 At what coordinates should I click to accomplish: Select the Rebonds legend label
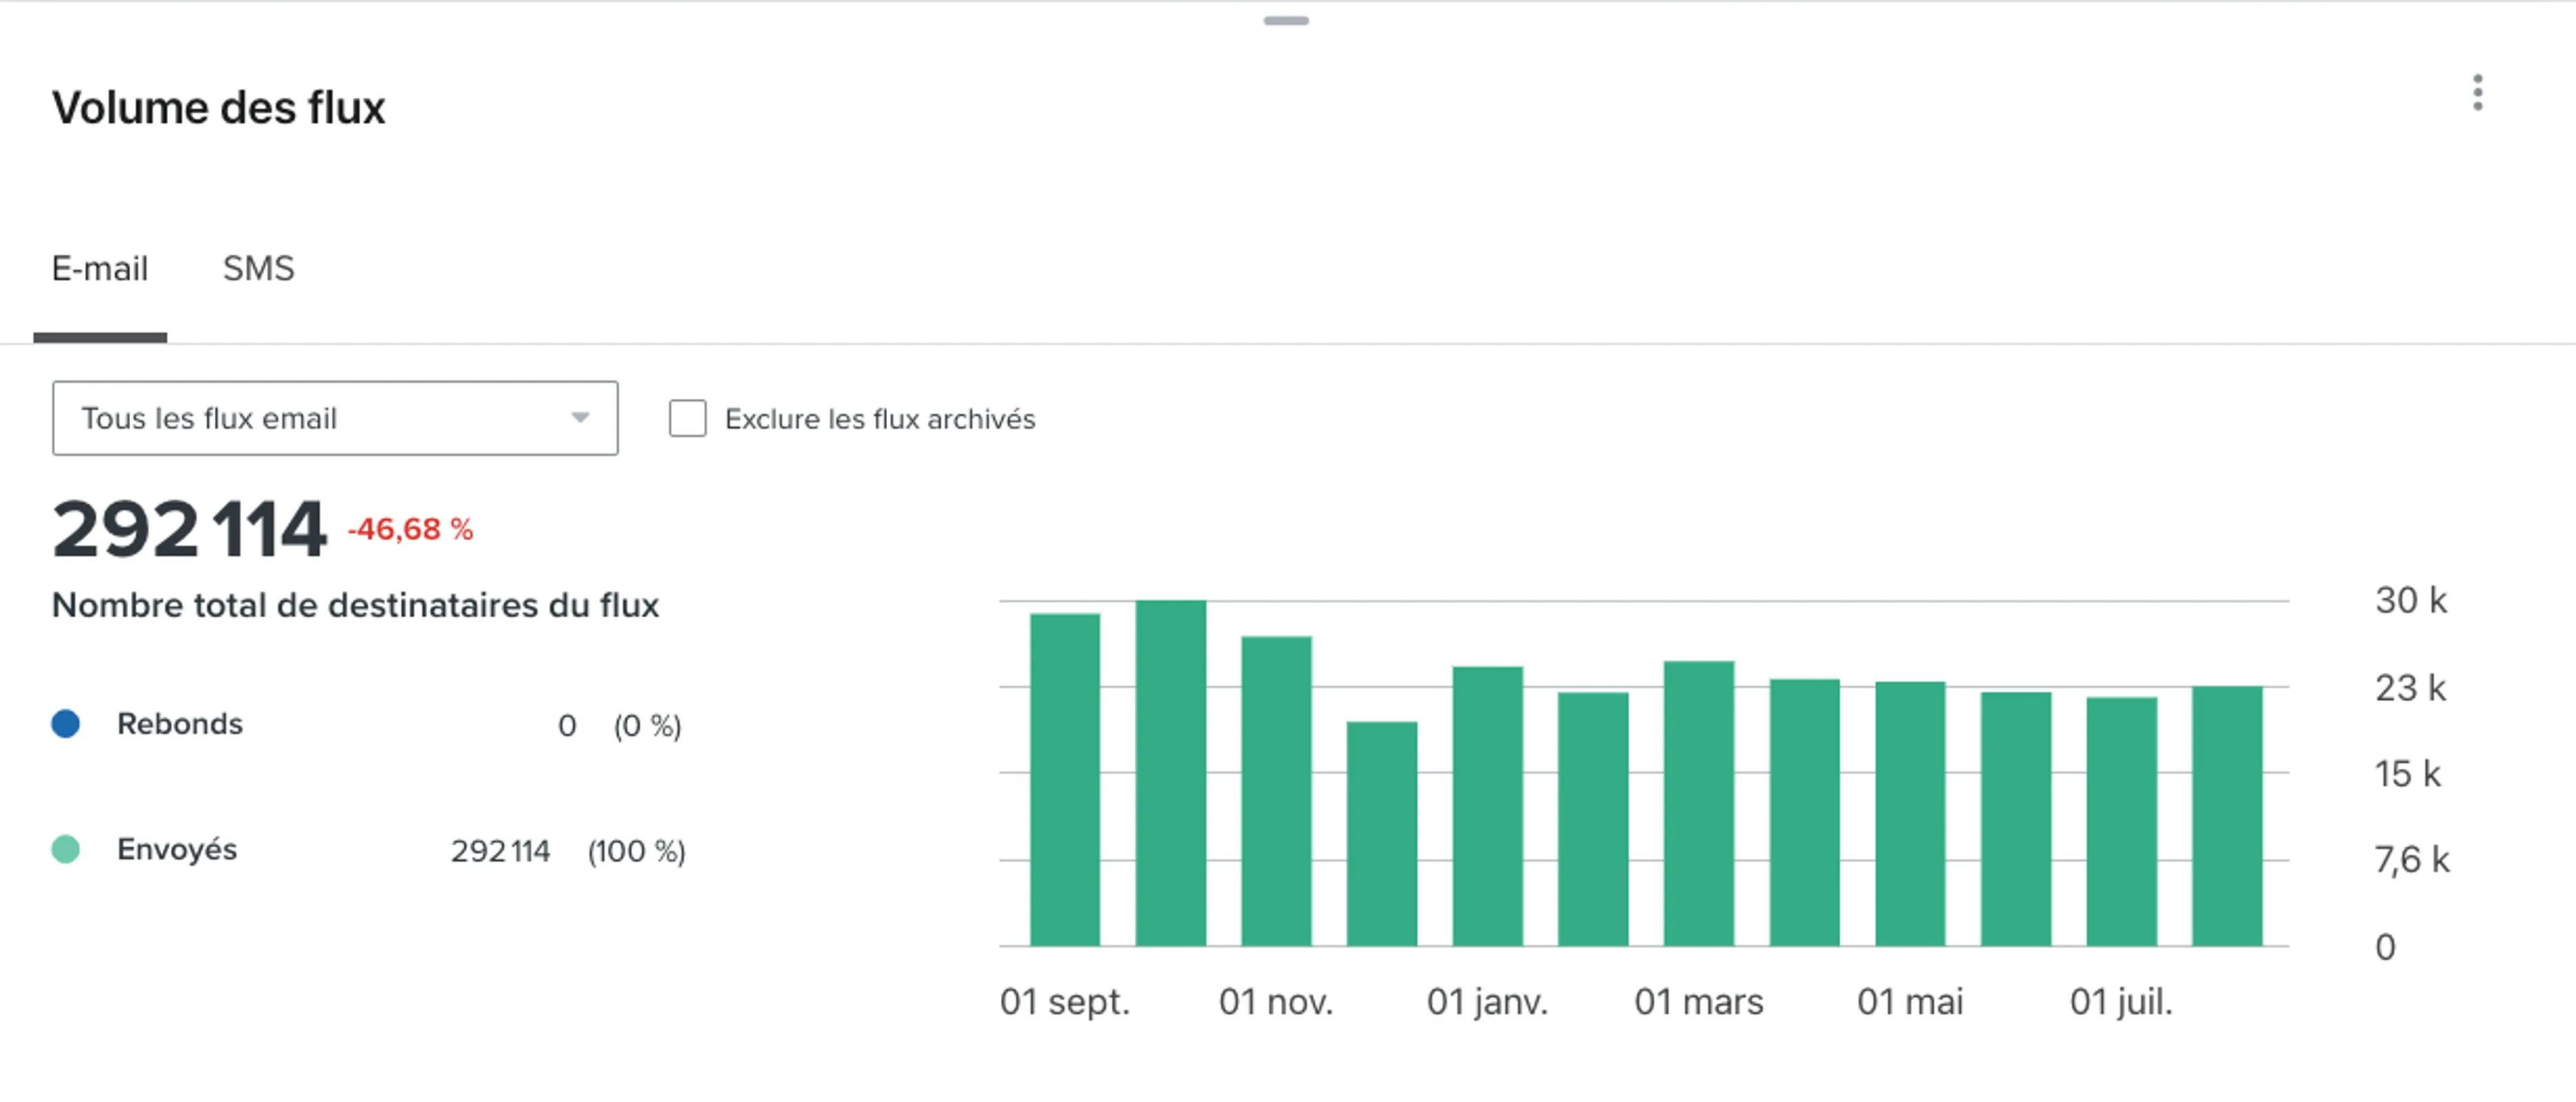pyautogui.click(x=180, y=724)
